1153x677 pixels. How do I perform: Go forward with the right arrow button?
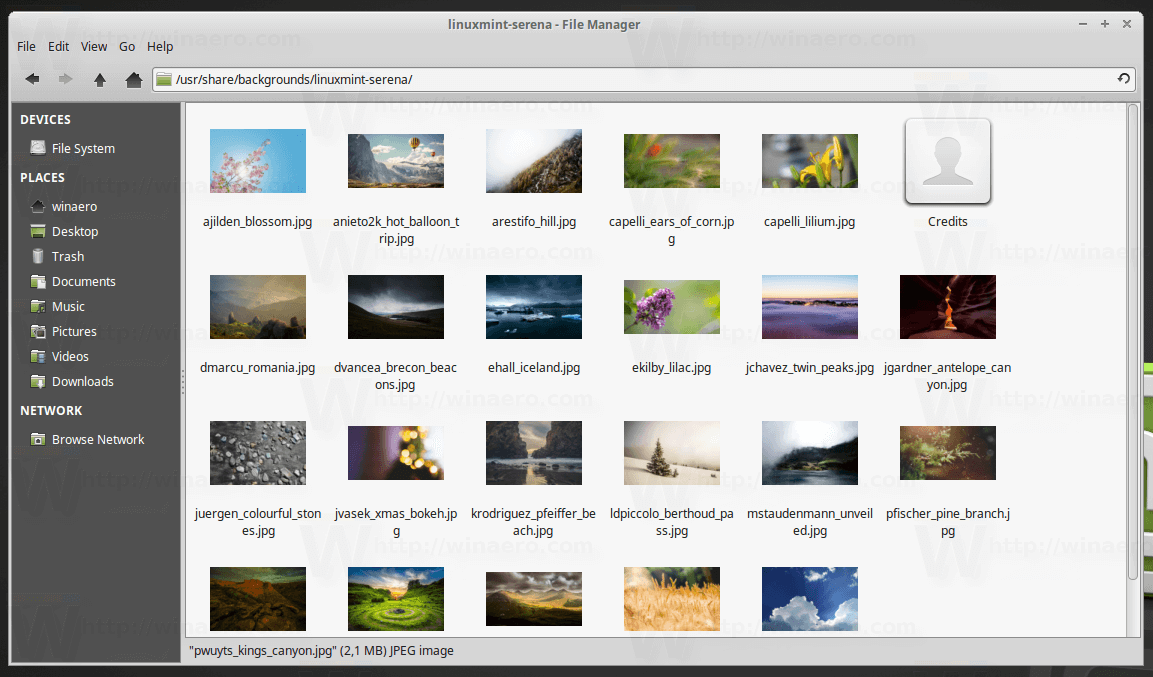click(x=65, y=79)
